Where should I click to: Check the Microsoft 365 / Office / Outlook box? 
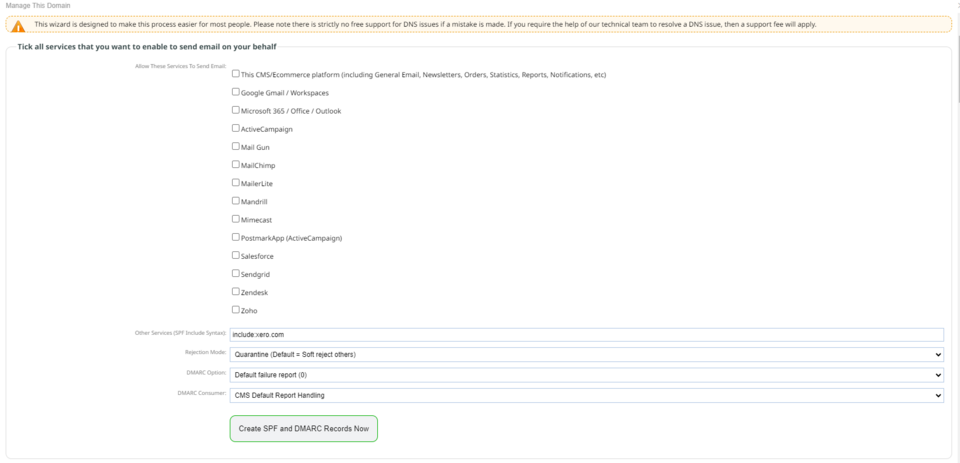coord(236,110)
